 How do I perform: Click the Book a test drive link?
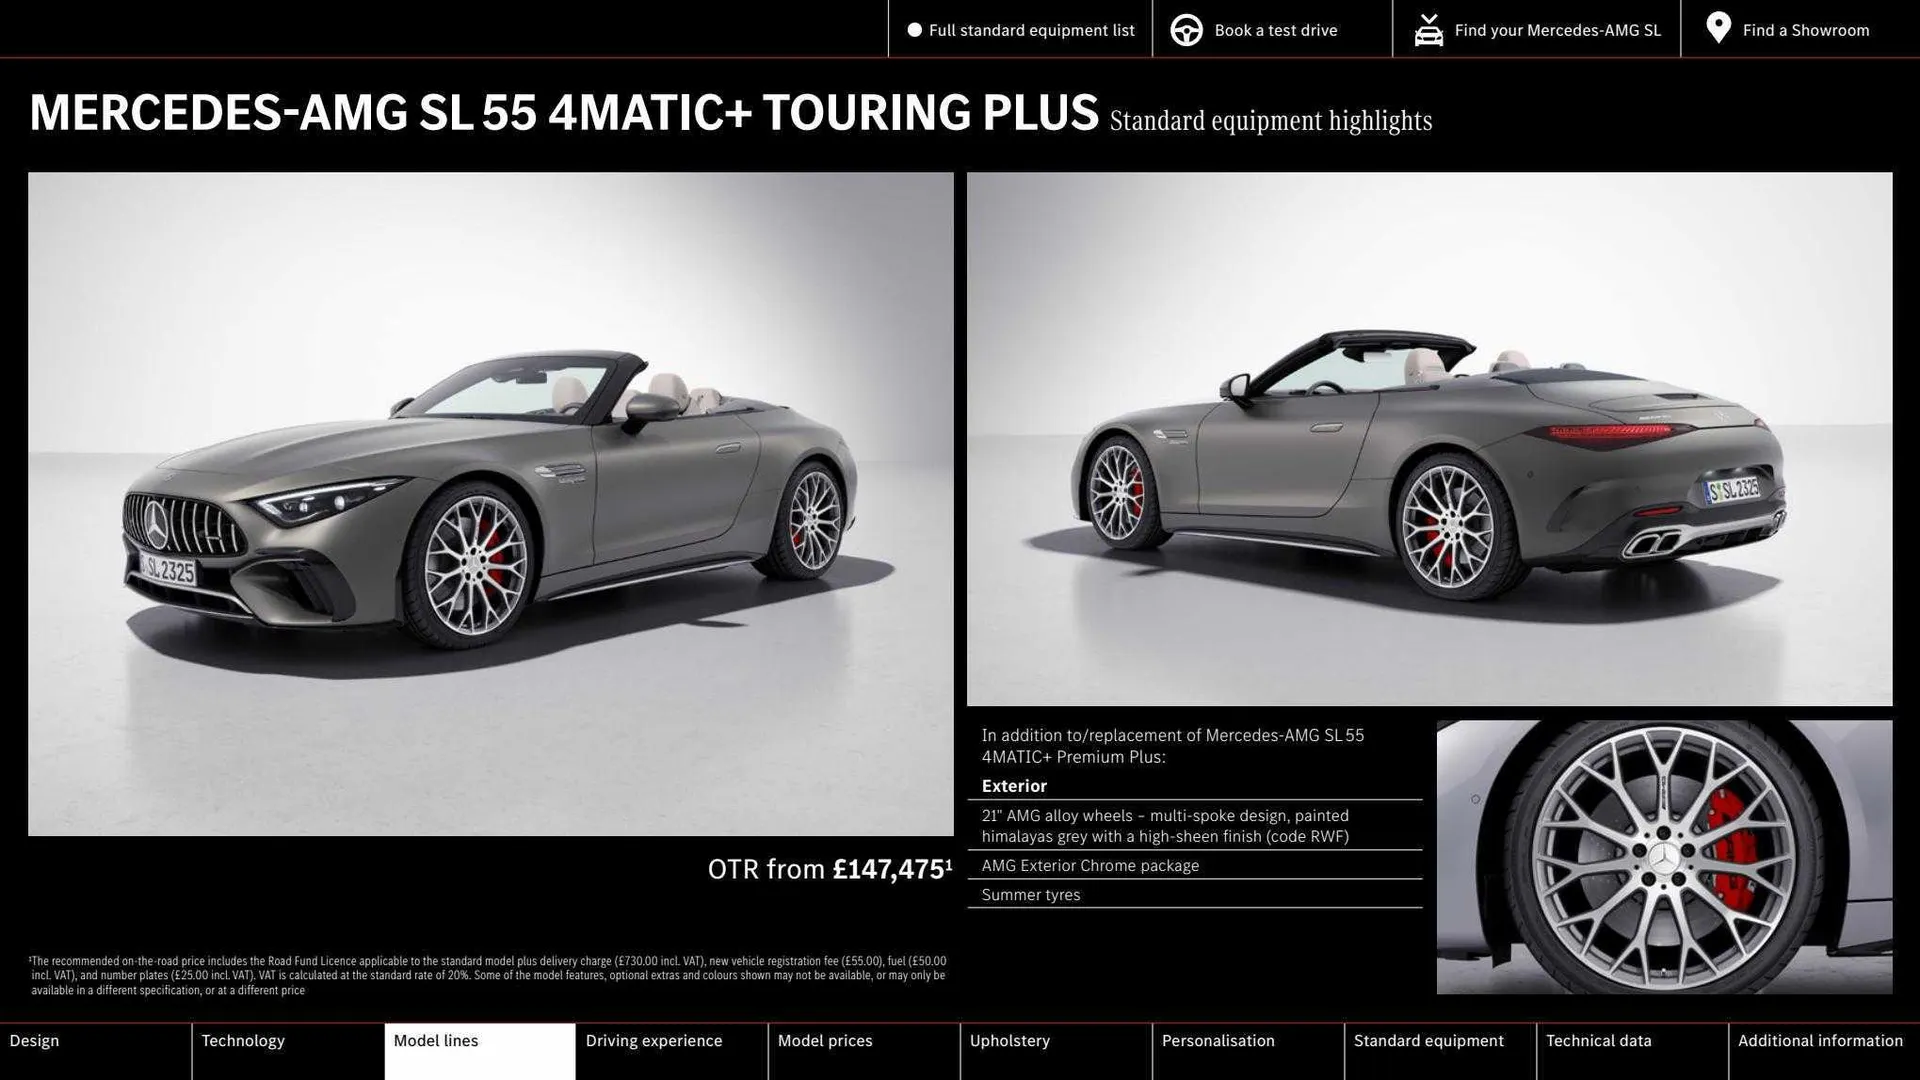(x=1274, y=30)
